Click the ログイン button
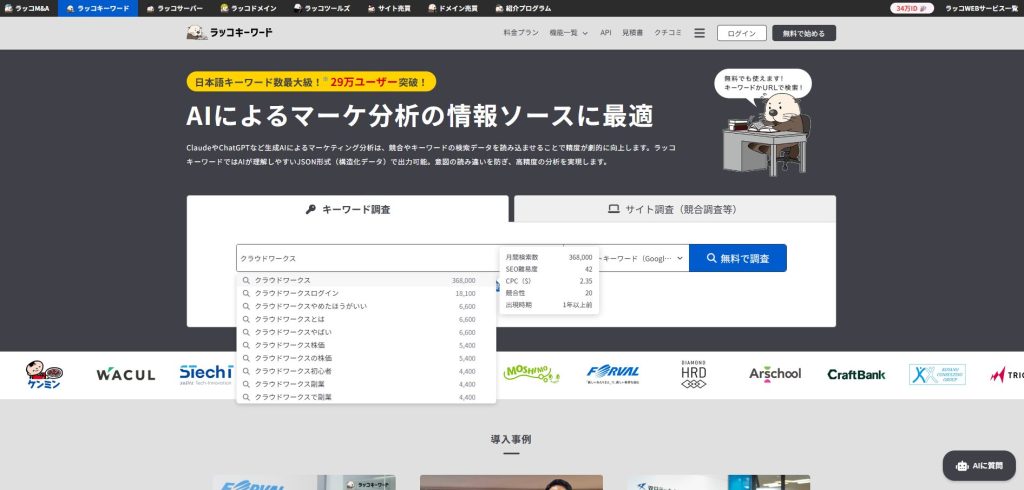Image resolution: width=1024 pixels, height=490 pixels. pyautogui.click(x=742, y=33)
